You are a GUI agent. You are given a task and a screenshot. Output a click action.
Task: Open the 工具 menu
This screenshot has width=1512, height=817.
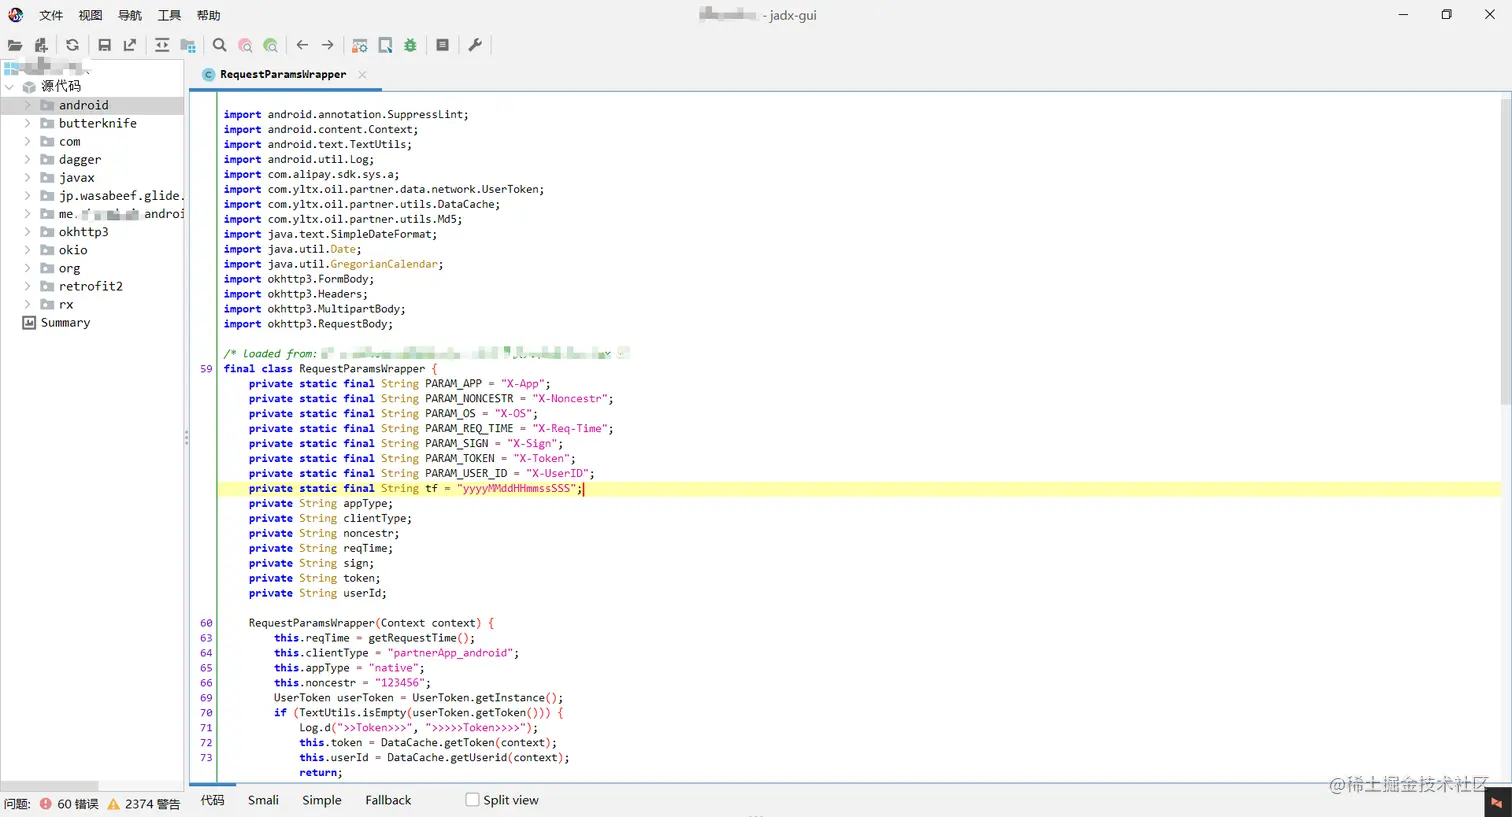pyautogui.click(x=169, y=15)
